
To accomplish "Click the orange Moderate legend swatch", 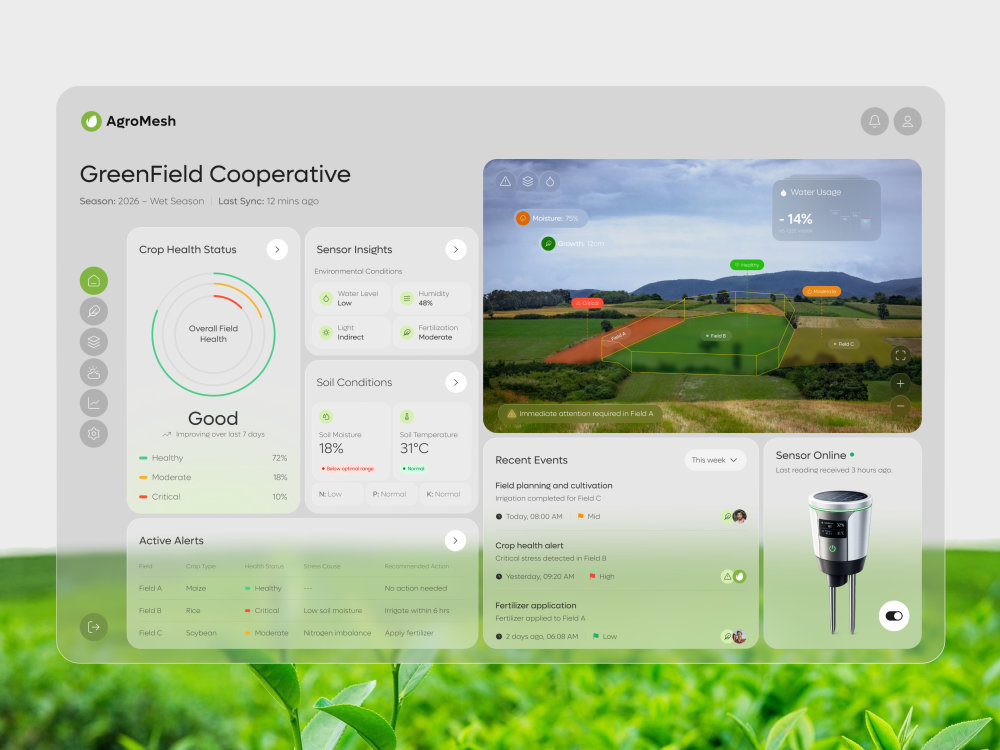I will point(143,477).
